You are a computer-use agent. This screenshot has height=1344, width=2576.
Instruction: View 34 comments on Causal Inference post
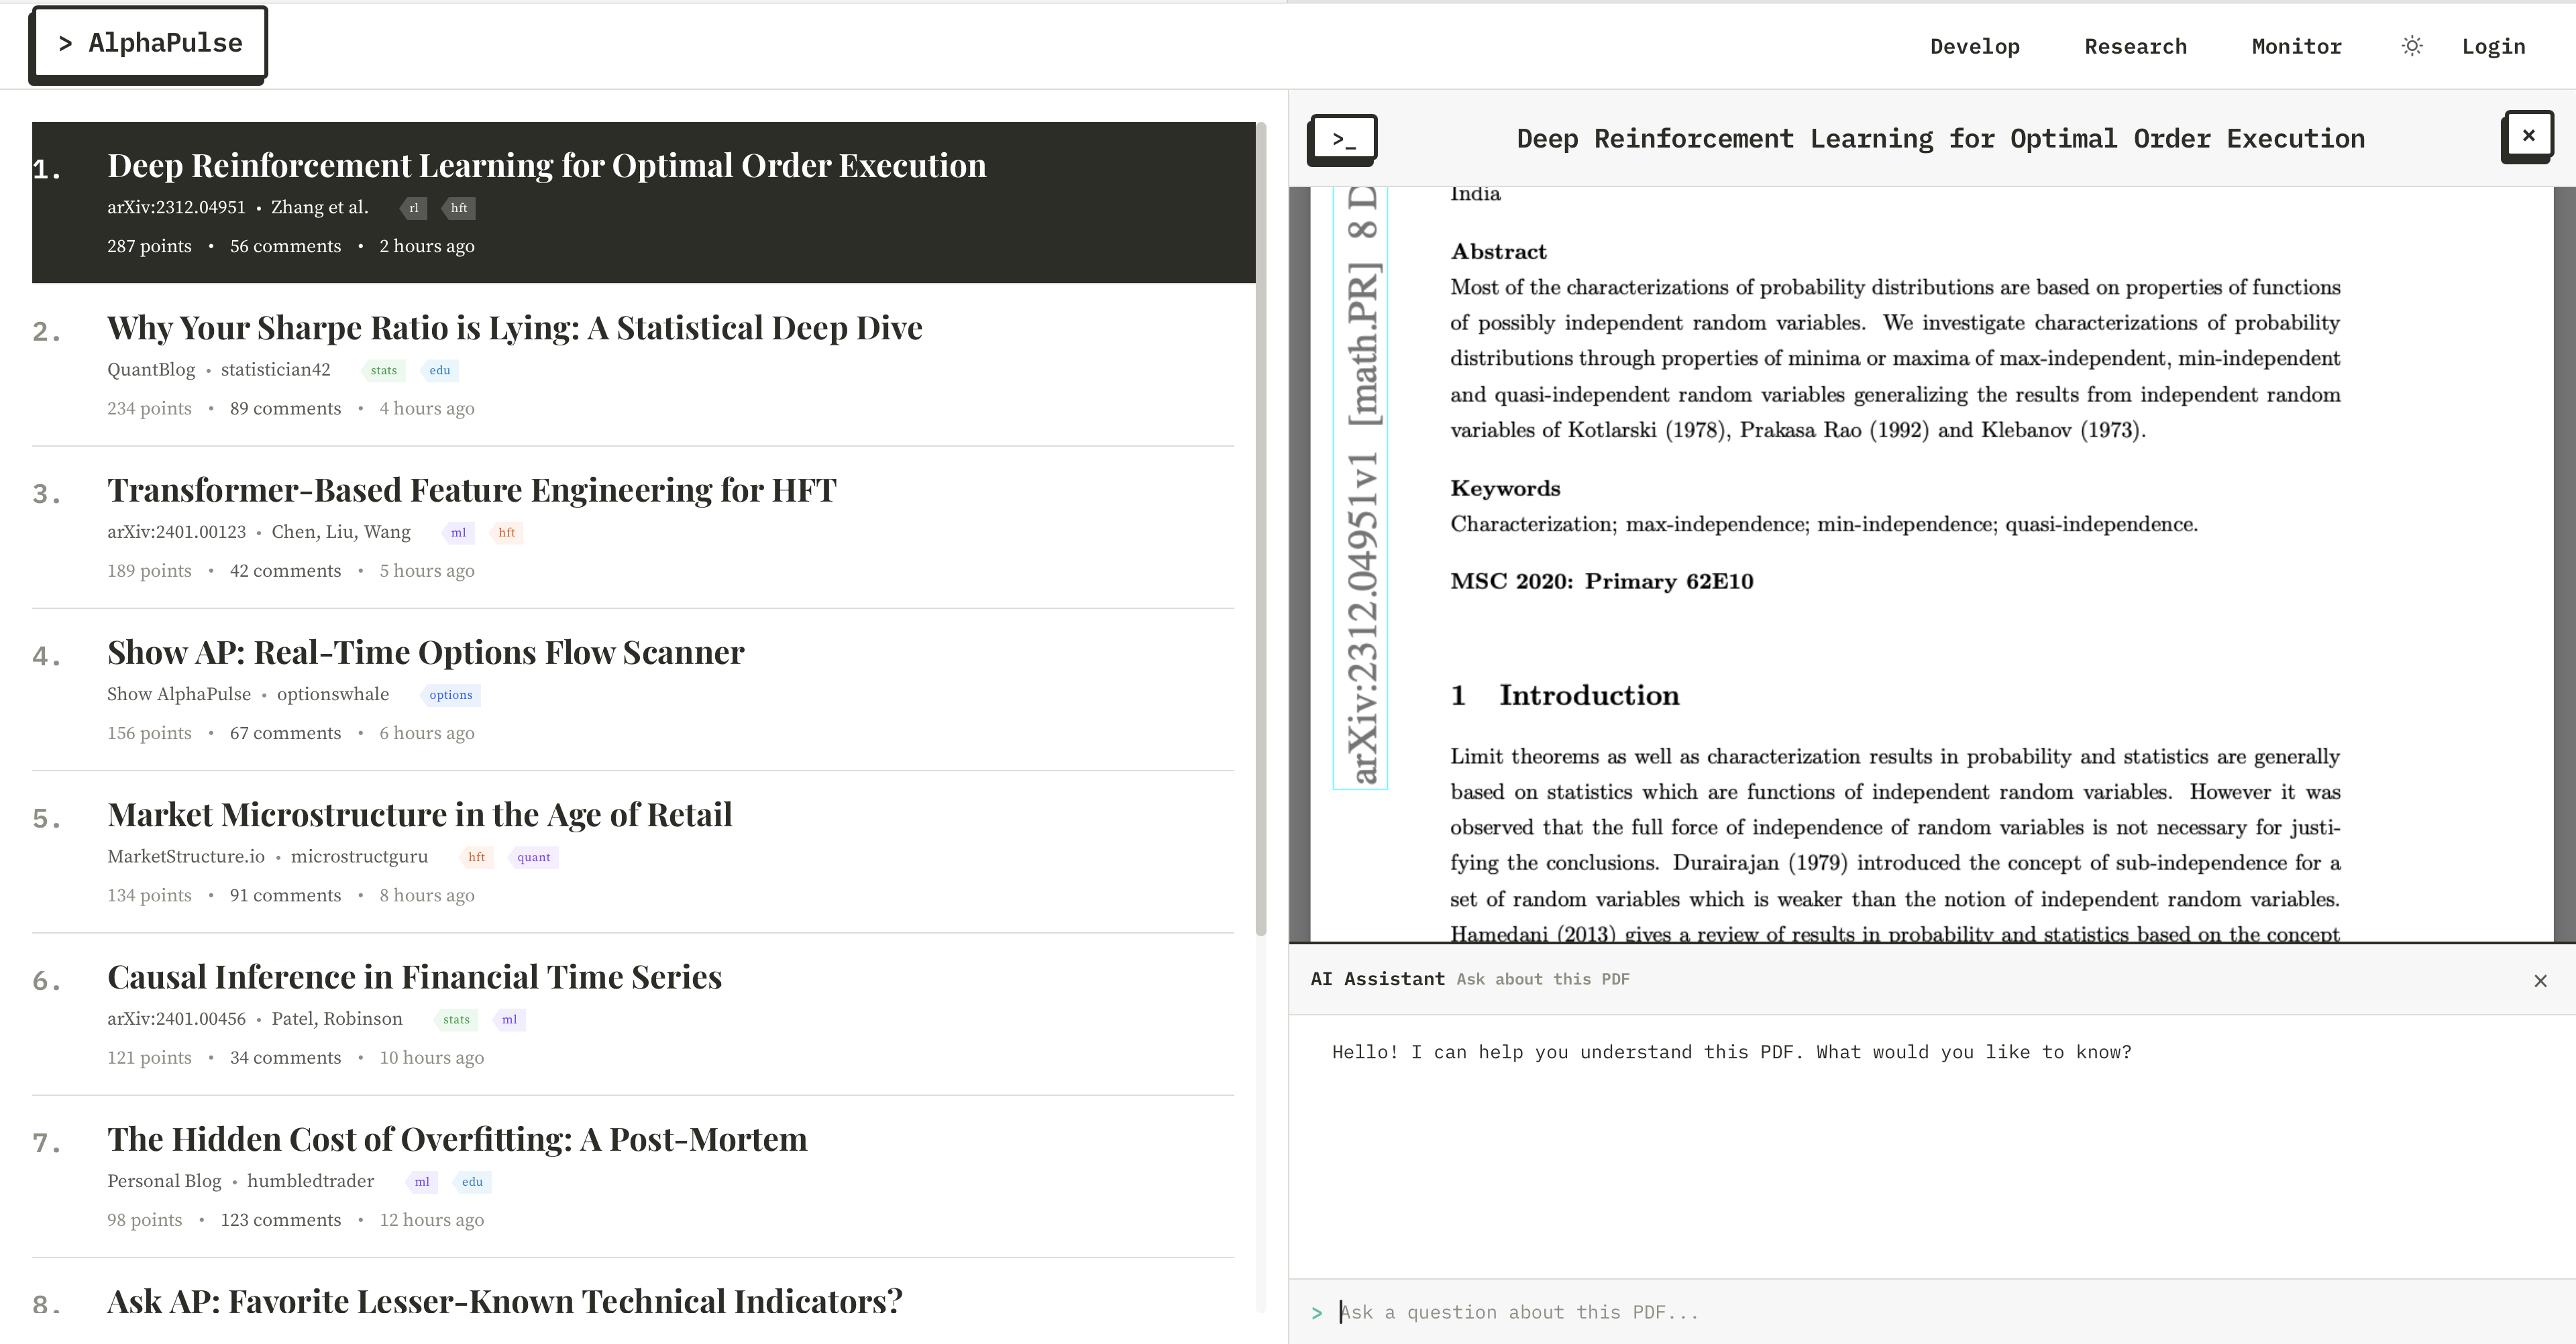[x=285, y=1058]
